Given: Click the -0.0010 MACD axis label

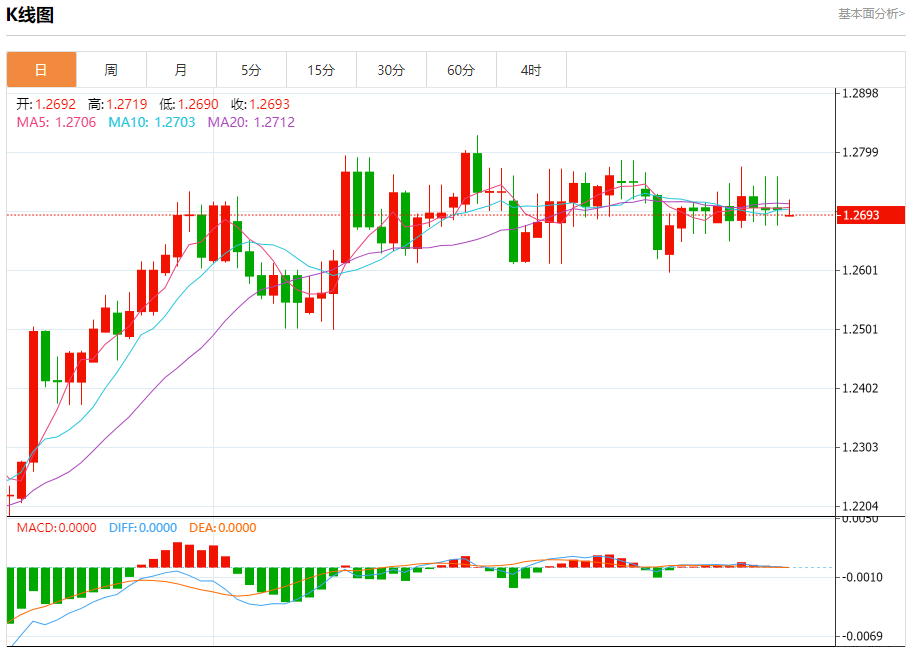Looking at the screenshot, I should pos(862,577).
